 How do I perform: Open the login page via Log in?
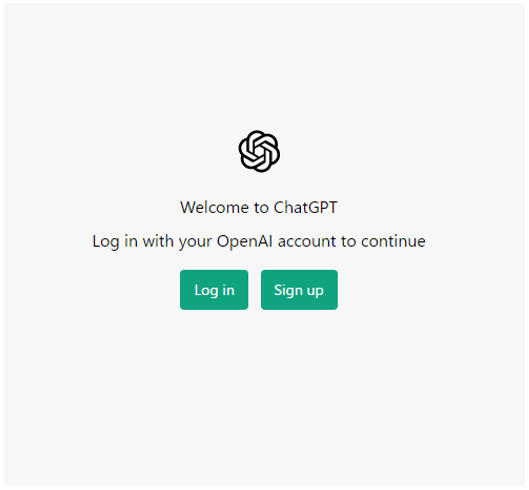pyautogui.click(x=214, y=290)
